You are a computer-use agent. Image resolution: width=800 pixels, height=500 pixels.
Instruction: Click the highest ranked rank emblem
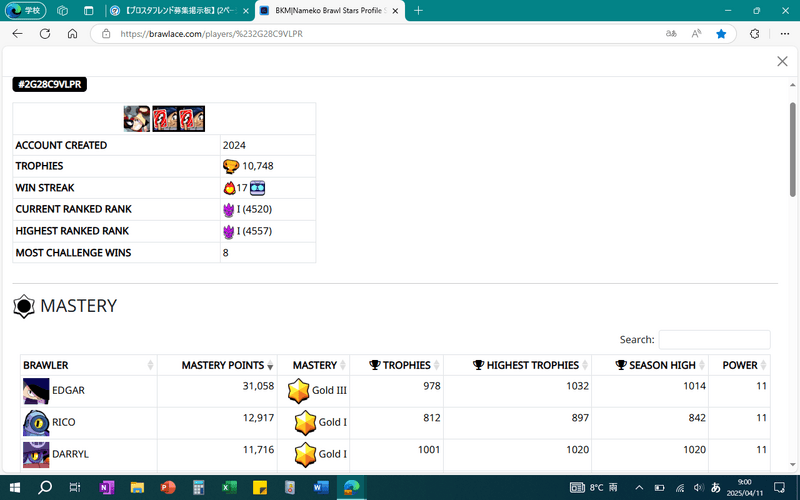[x=229, y=232]
